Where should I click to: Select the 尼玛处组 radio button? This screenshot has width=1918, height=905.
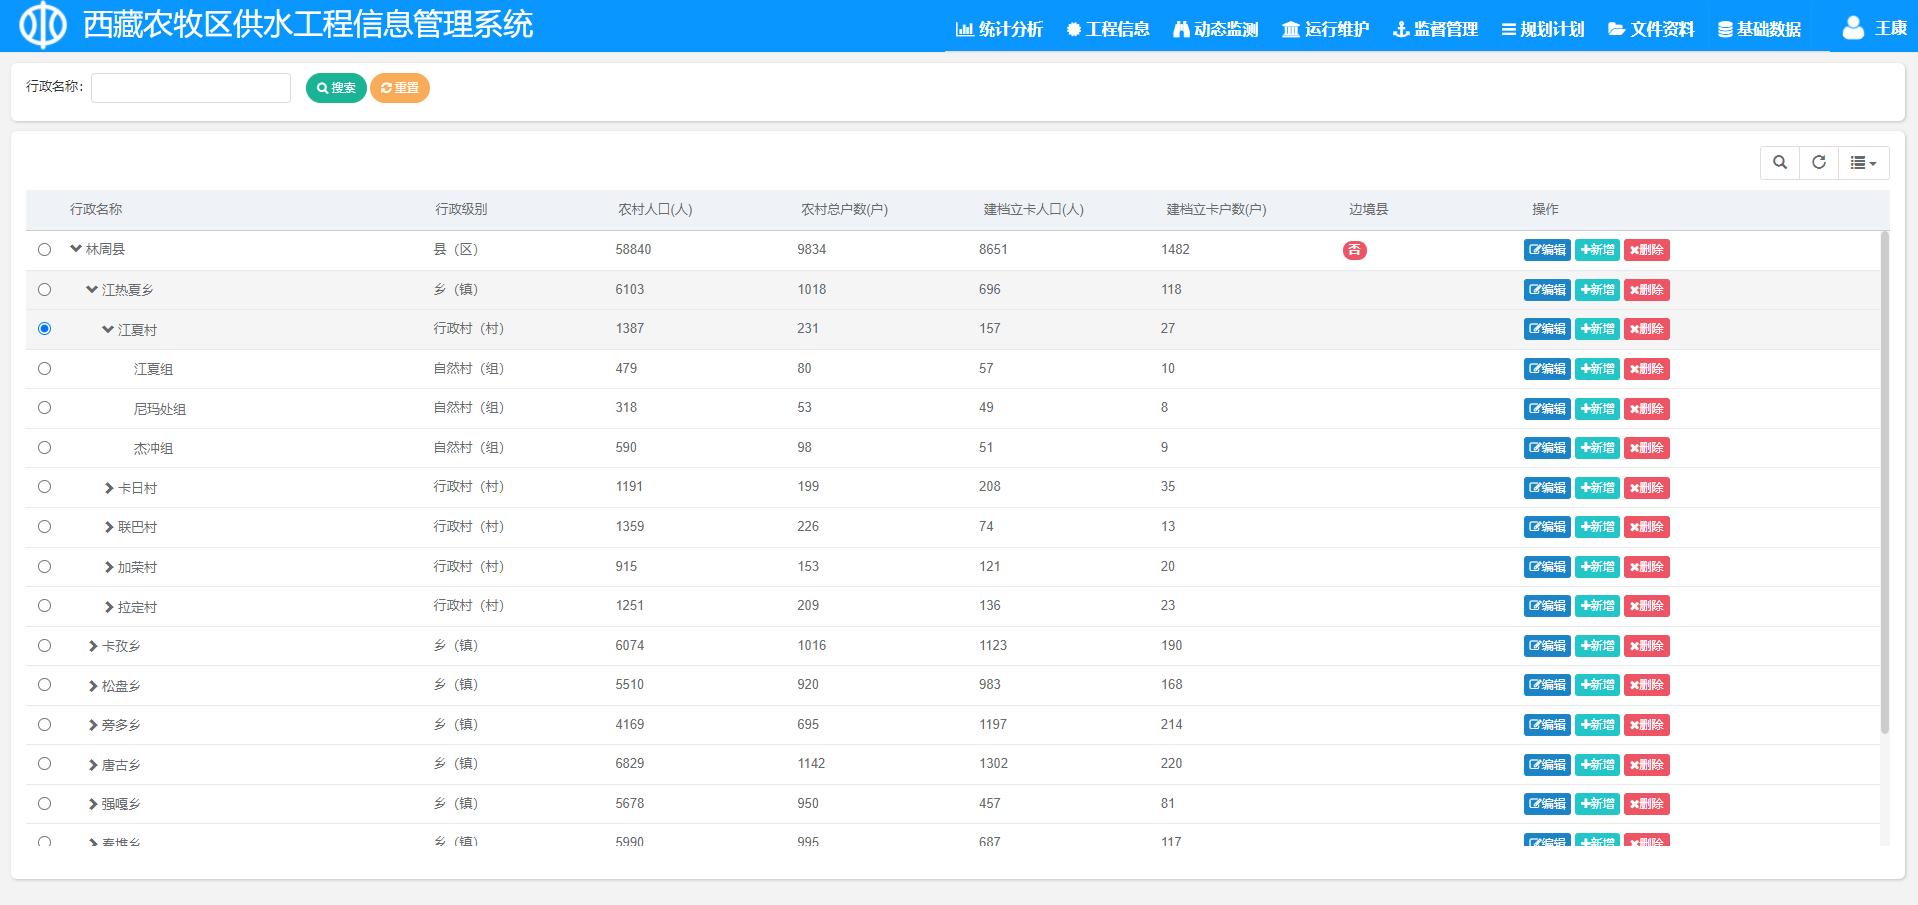(44, 408)
